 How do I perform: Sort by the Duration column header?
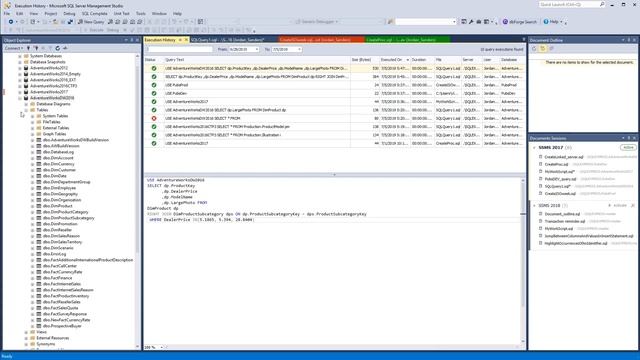(x=422, y=60)
